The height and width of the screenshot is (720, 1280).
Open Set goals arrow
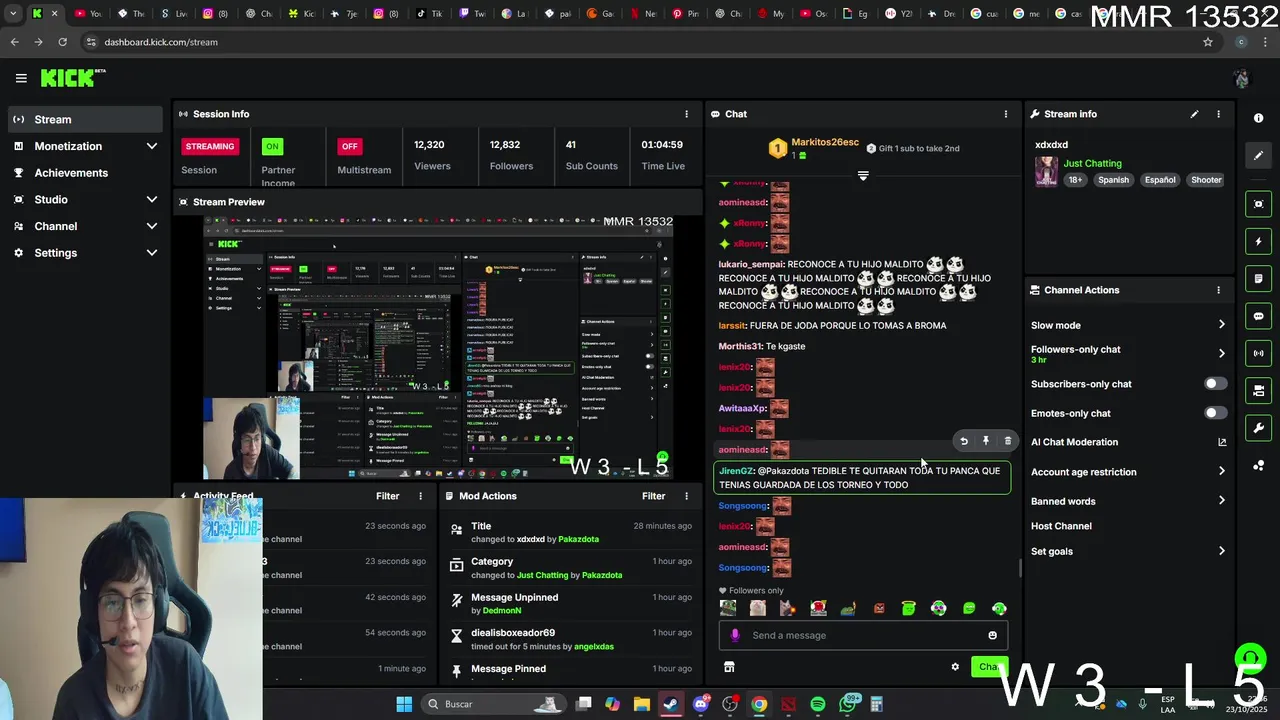pos(1221,551)
